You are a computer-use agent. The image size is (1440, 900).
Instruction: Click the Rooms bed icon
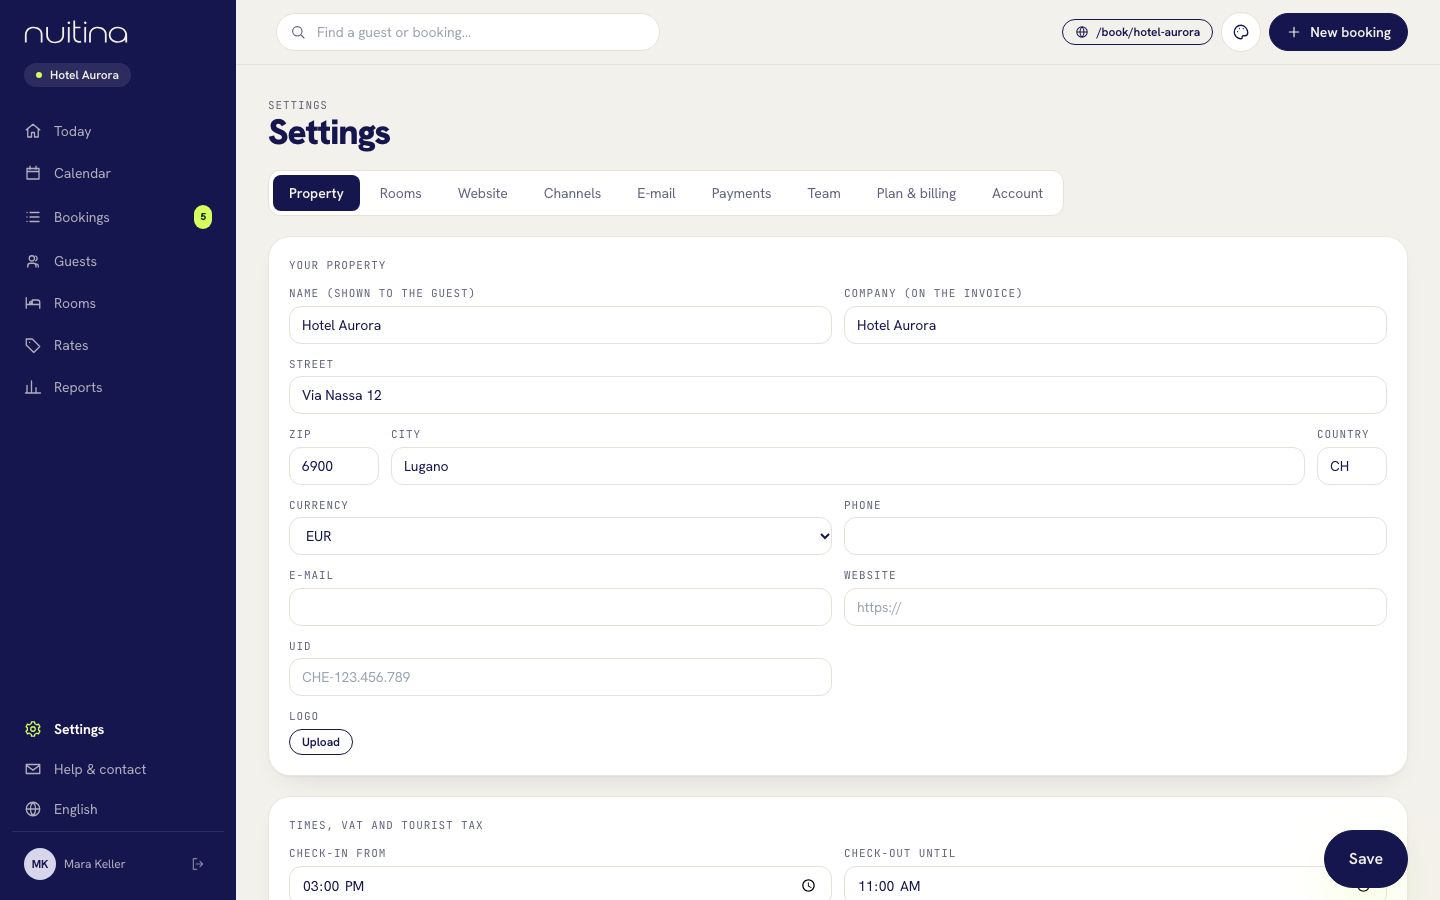pyautogui.click(x=33, y=303)
